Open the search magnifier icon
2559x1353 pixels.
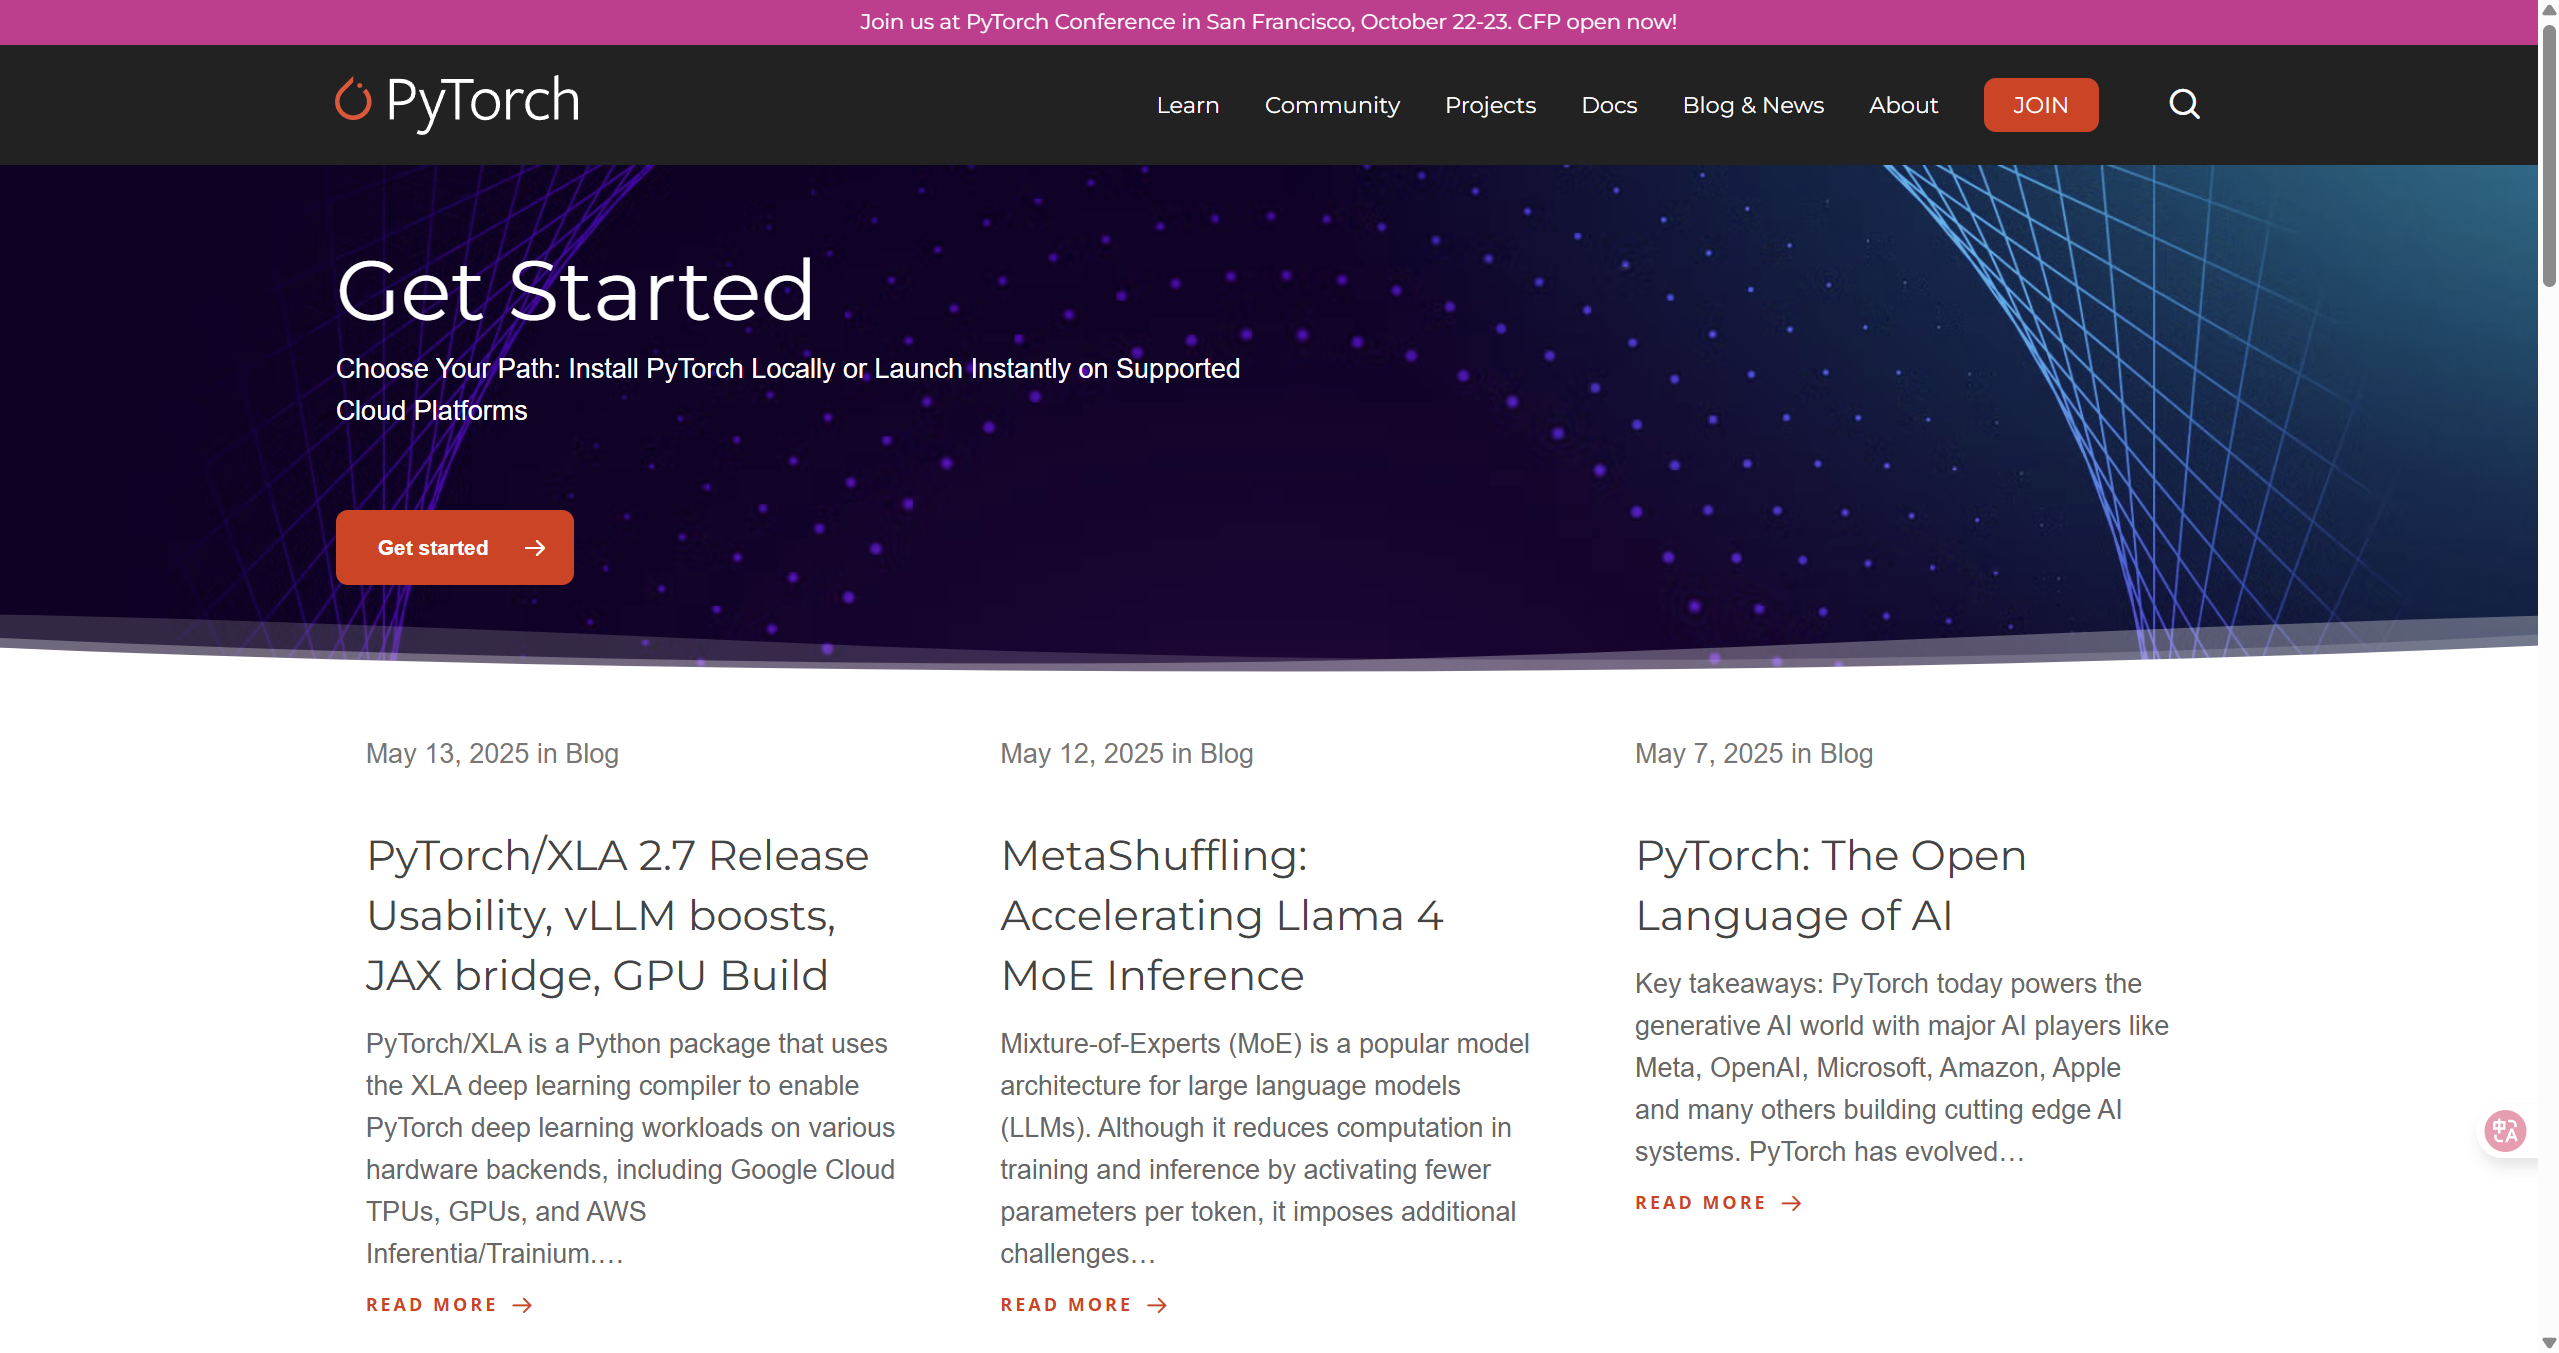click(2184, 104)
